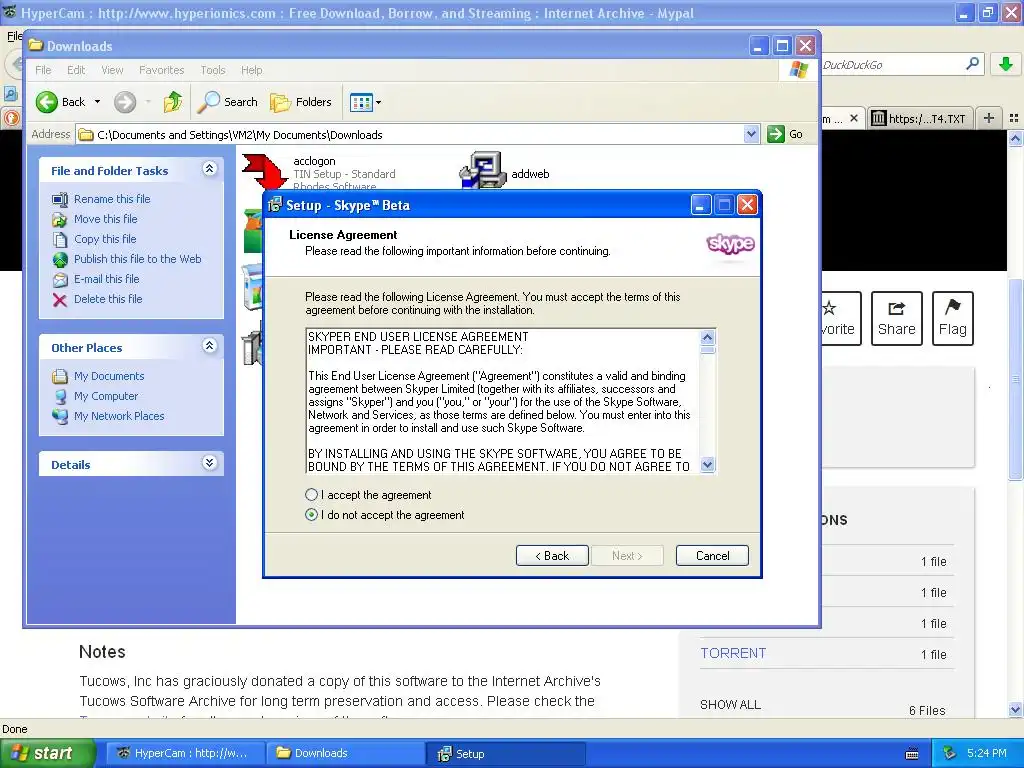Collapse the File and Folder Tasks panel
This screenshot has height=768, width=1024.
pyautogui.click(x=210, y=169)
